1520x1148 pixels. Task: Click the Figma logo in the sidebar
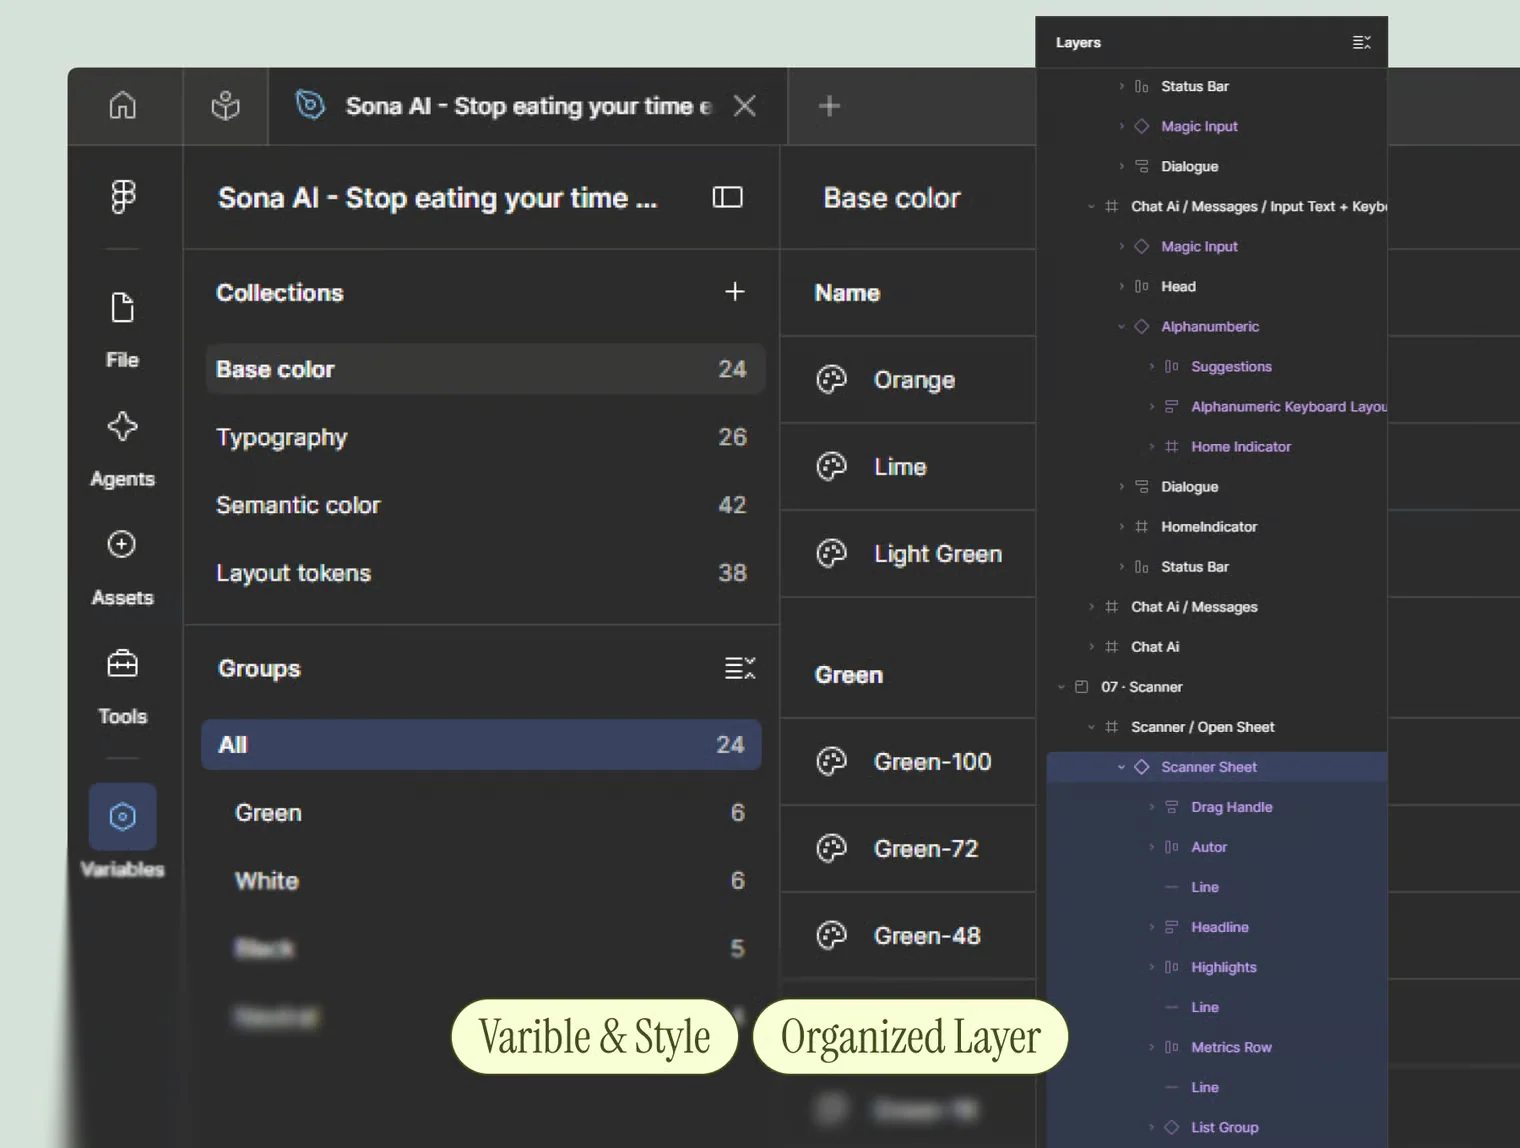click(123, 197)
